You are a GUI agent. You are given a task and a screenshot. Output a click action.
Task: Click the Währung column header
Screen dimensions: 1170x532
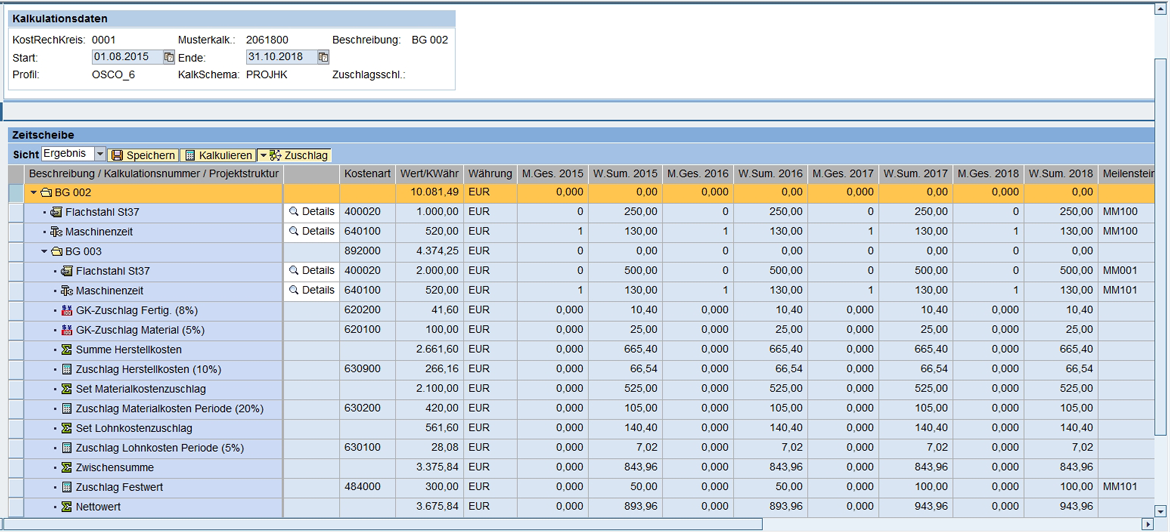(x=490, y=173)
